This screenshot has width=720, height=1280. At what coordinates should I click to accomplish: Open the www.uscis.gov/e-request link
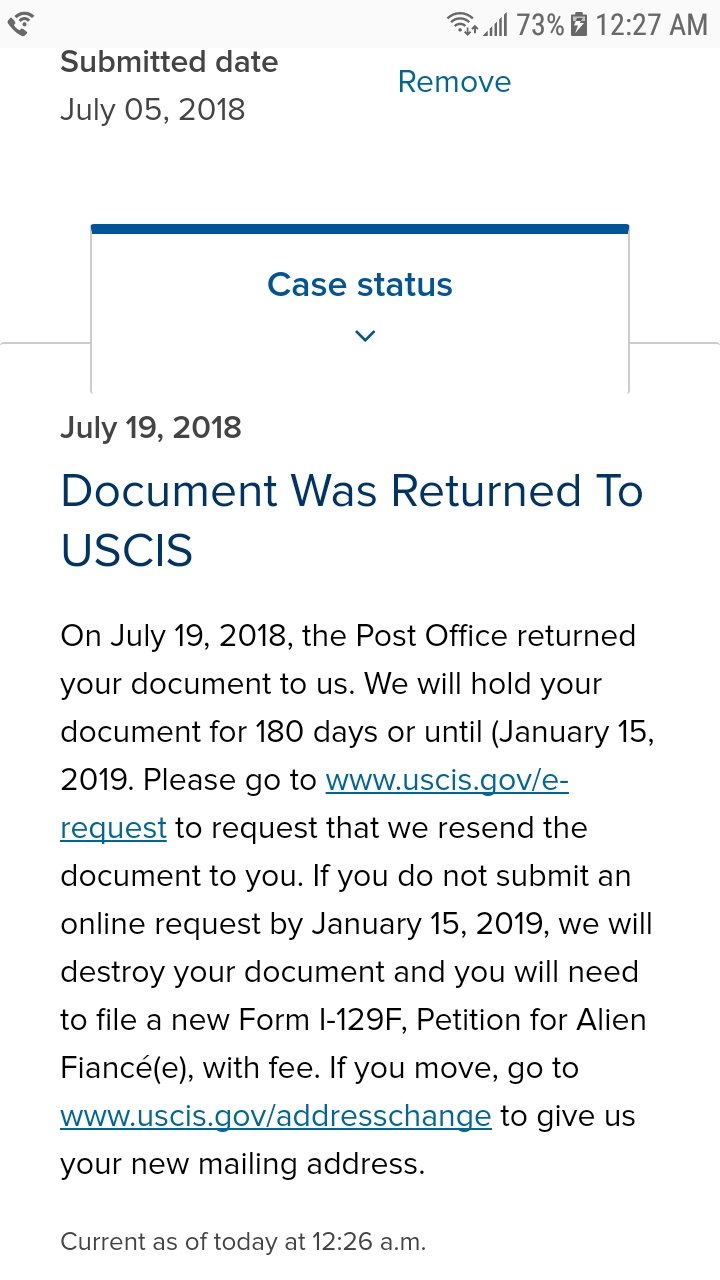coord(447,780)
